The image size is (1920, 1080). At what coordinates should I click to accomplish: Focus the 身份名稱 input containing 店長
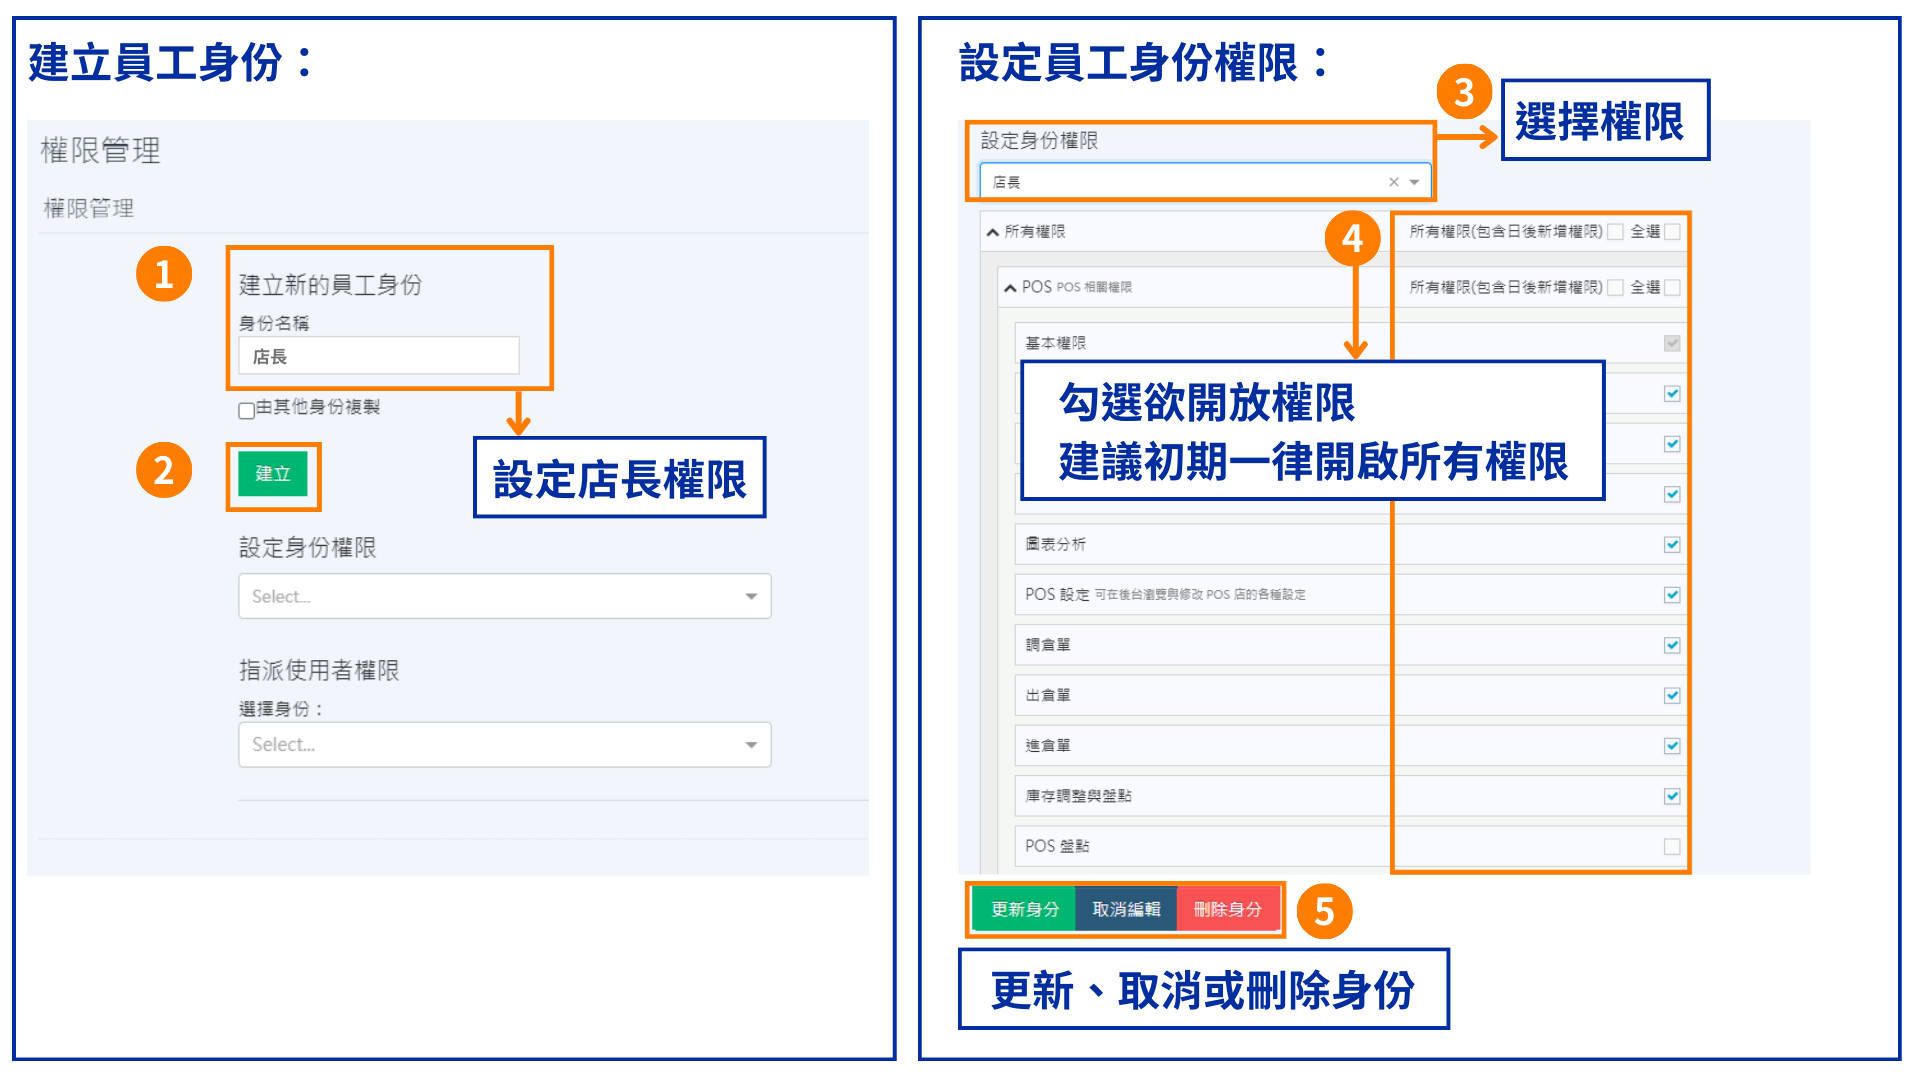(379, 356)
